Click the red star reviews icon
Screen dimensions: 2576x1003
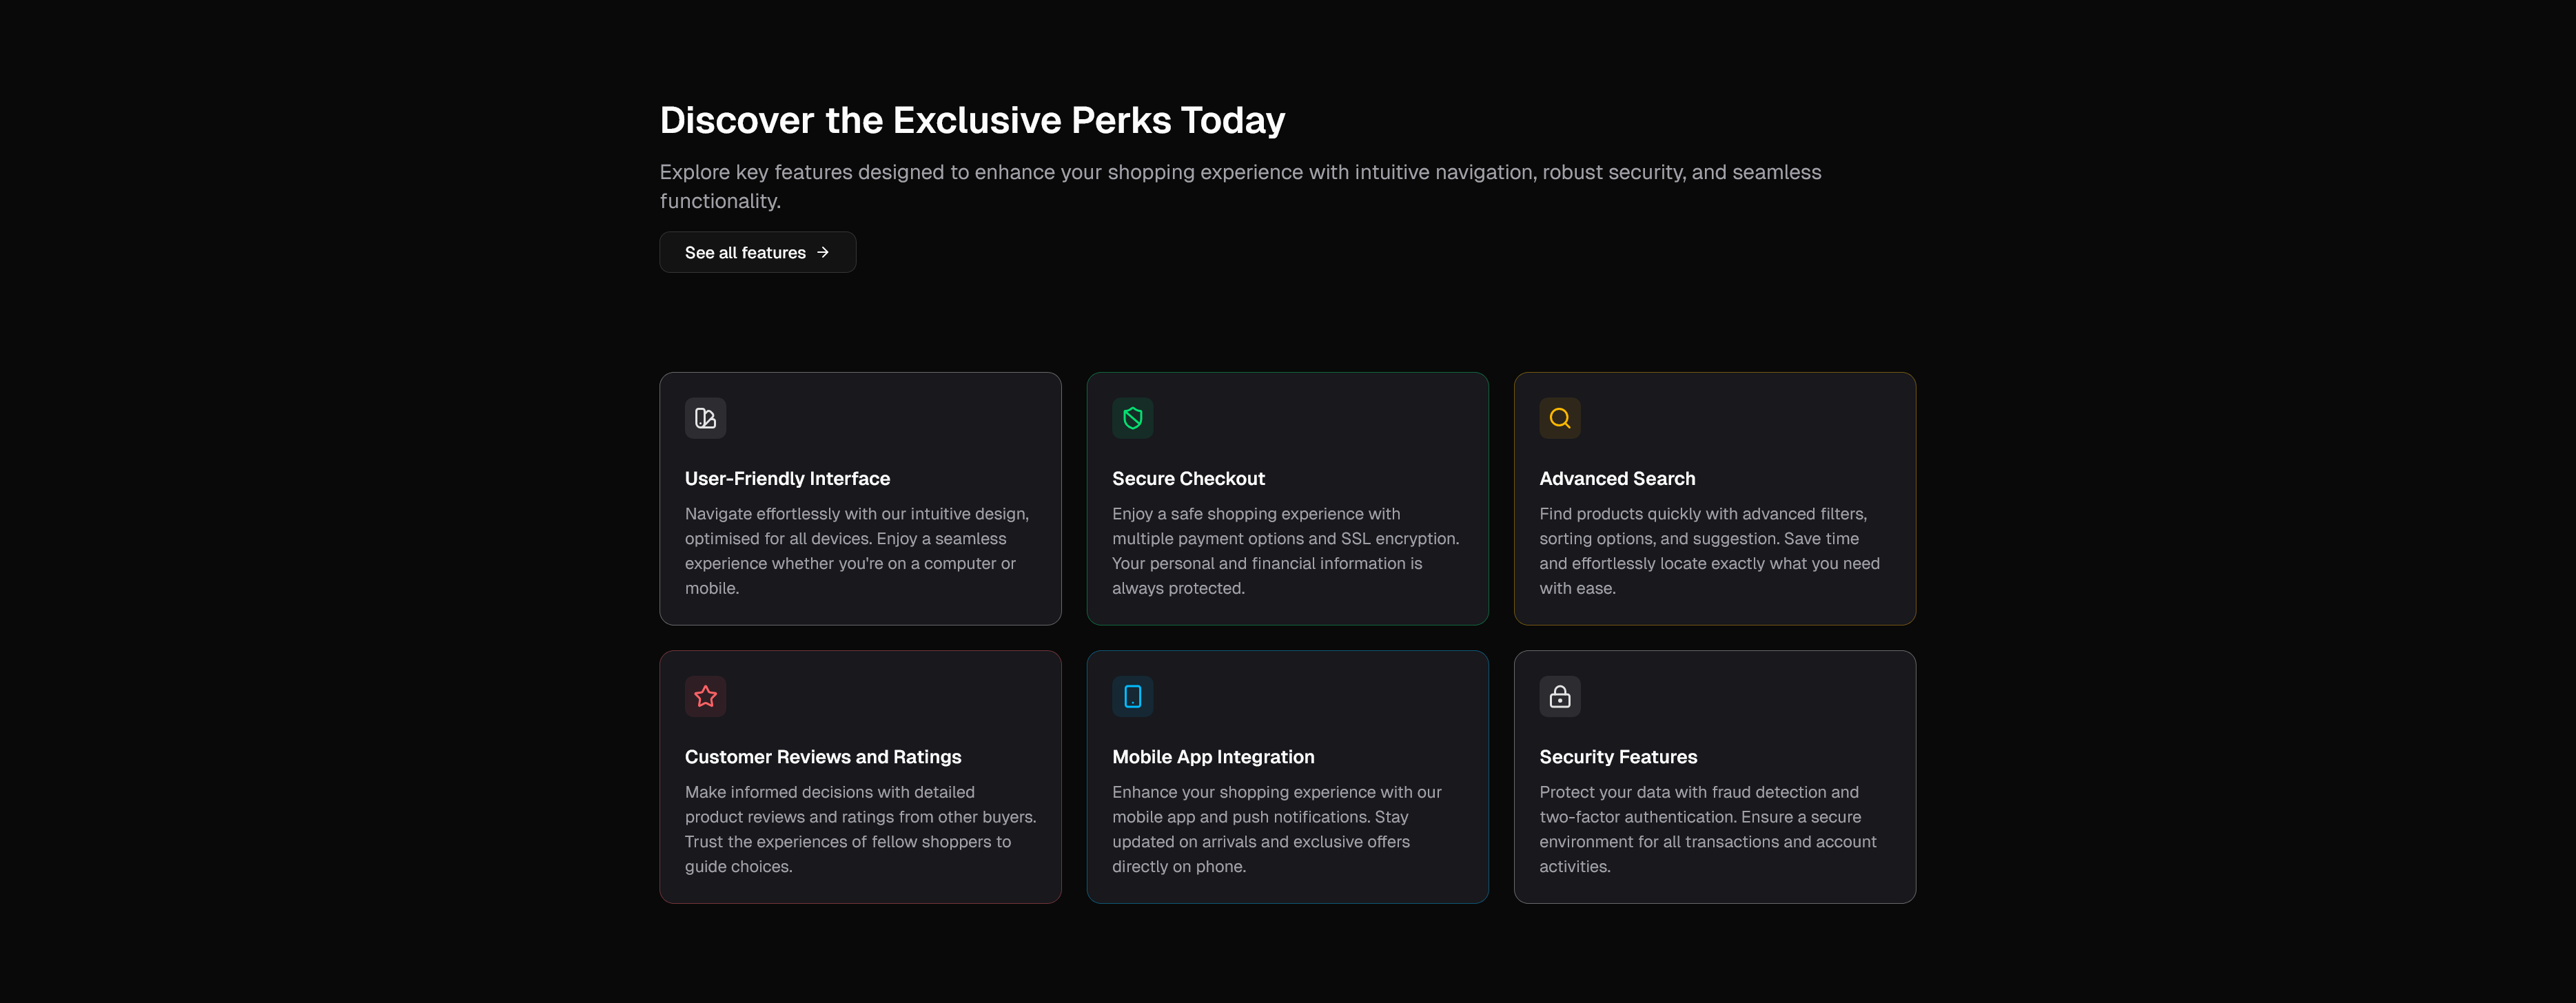tap(705, 696)
